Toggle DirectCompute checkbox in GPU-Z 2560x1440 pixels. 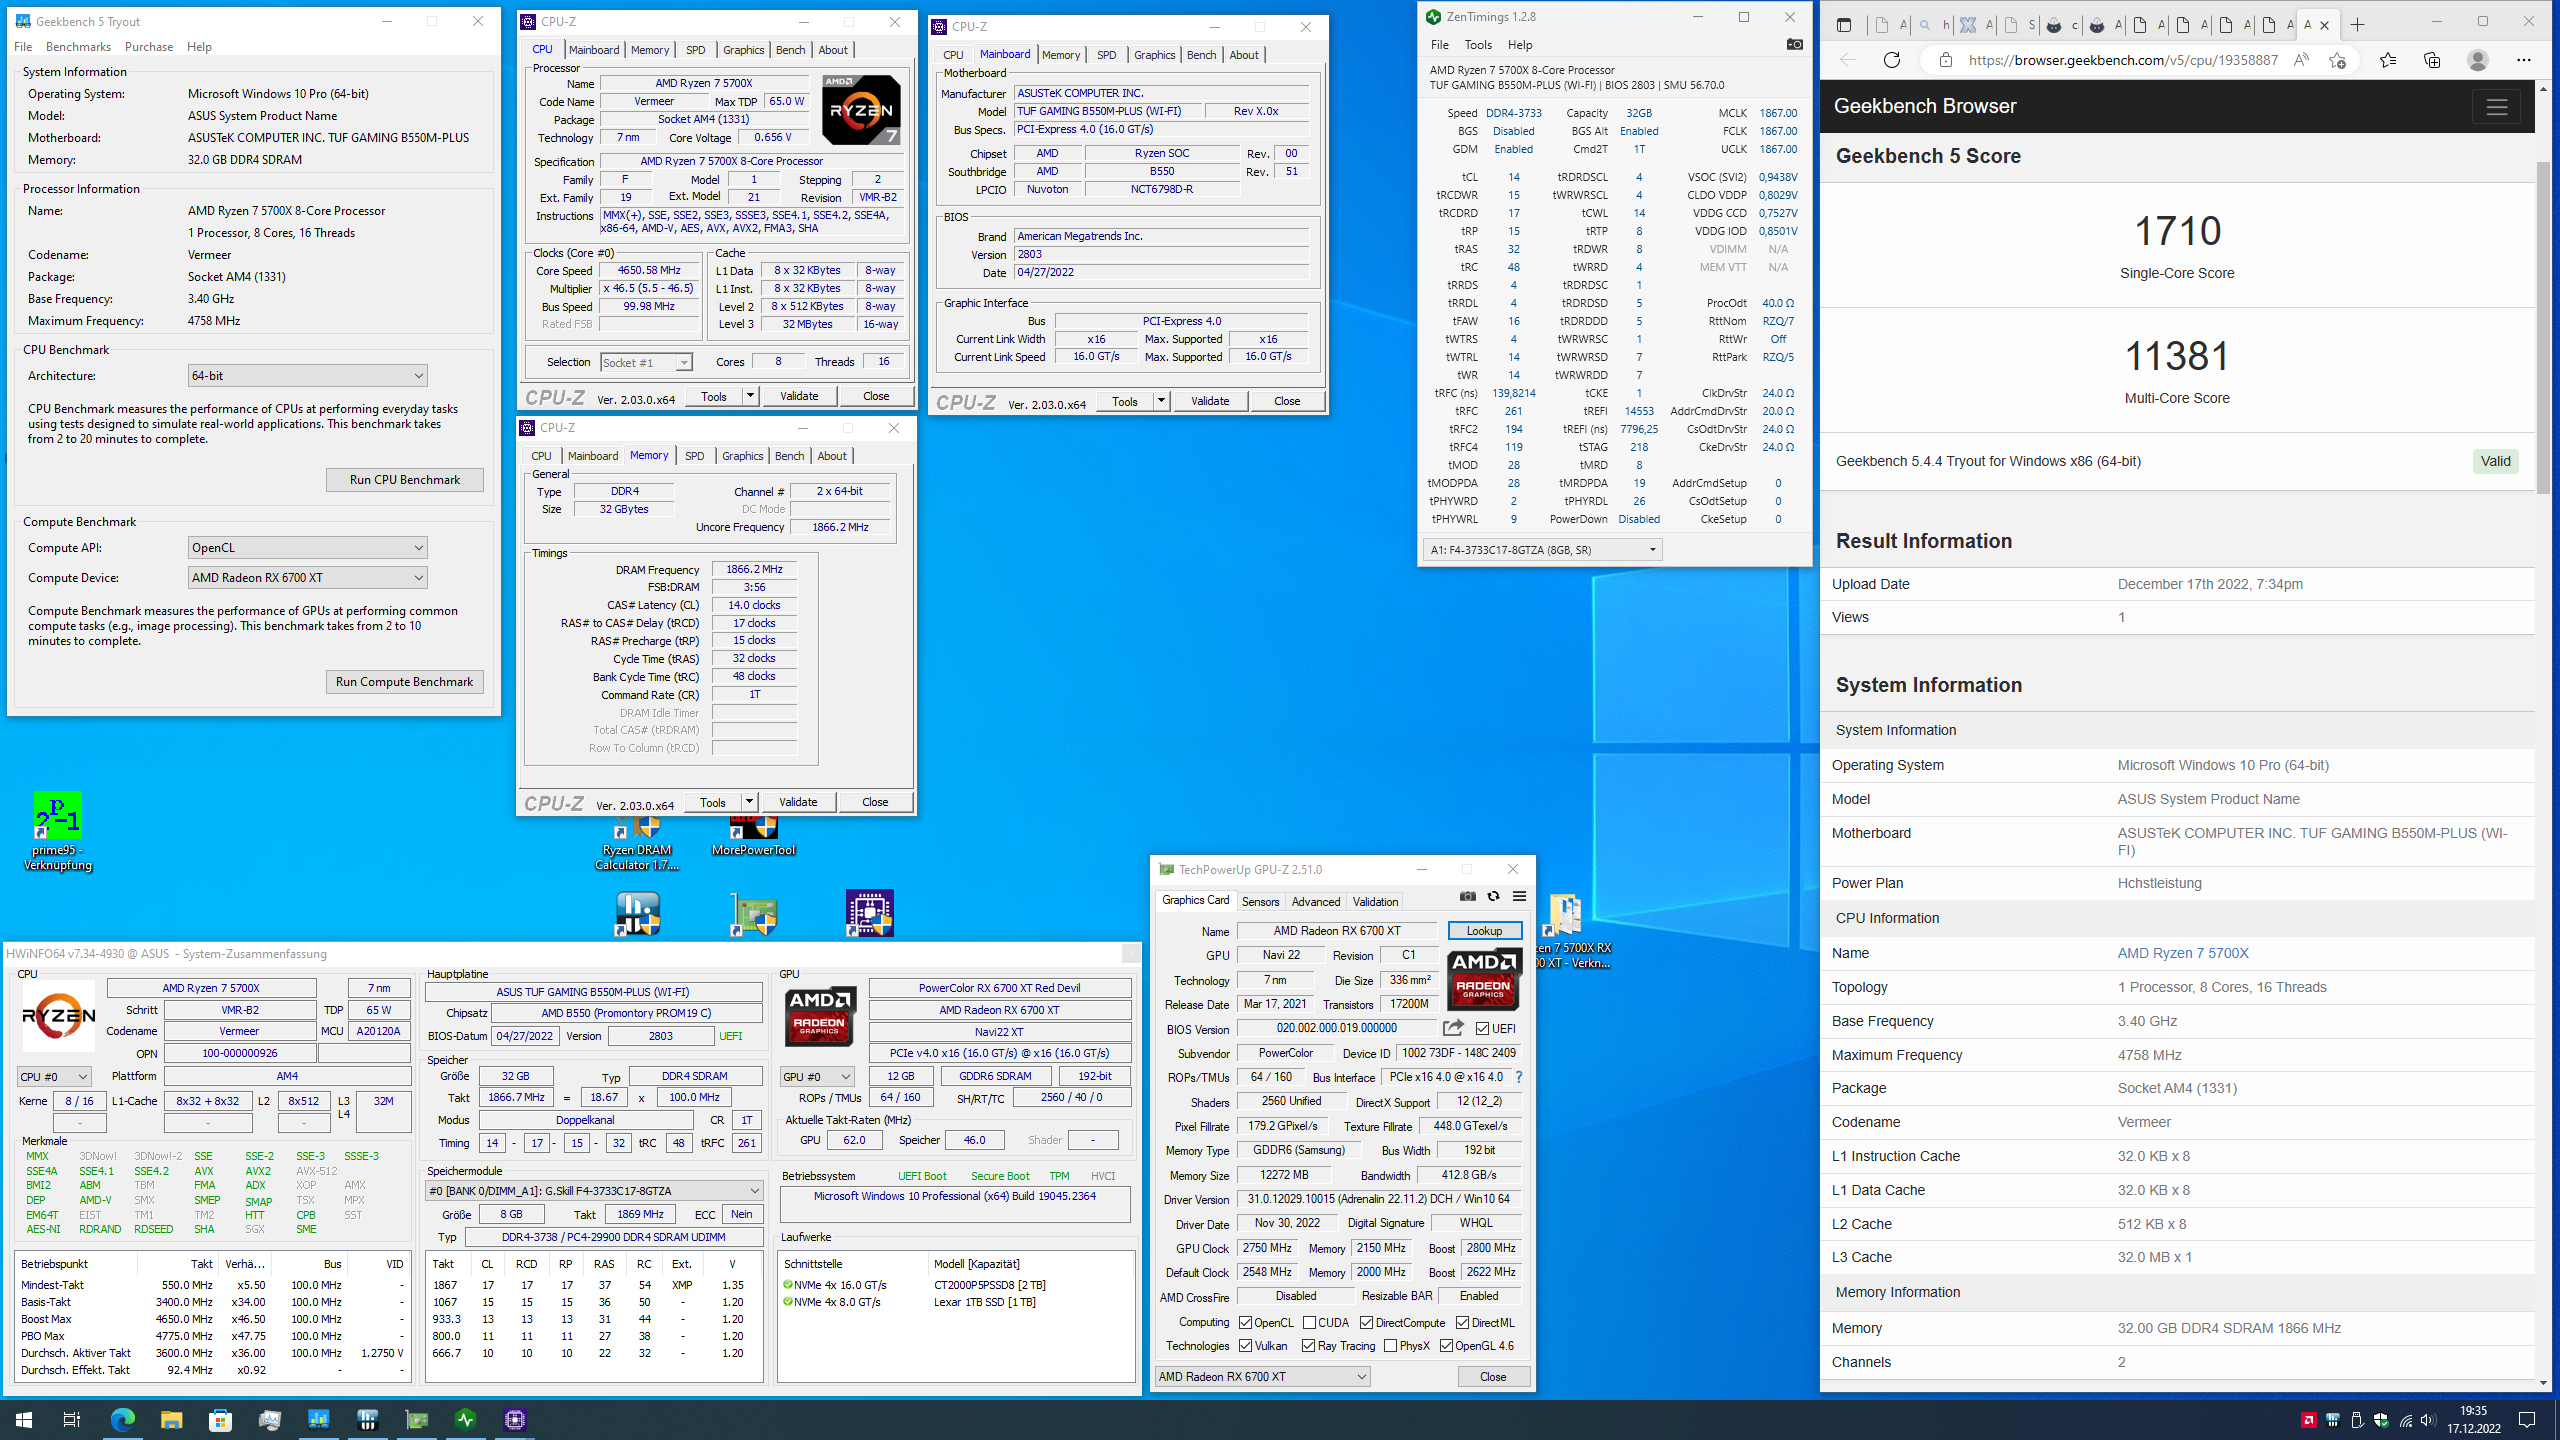[1366, 1322]
